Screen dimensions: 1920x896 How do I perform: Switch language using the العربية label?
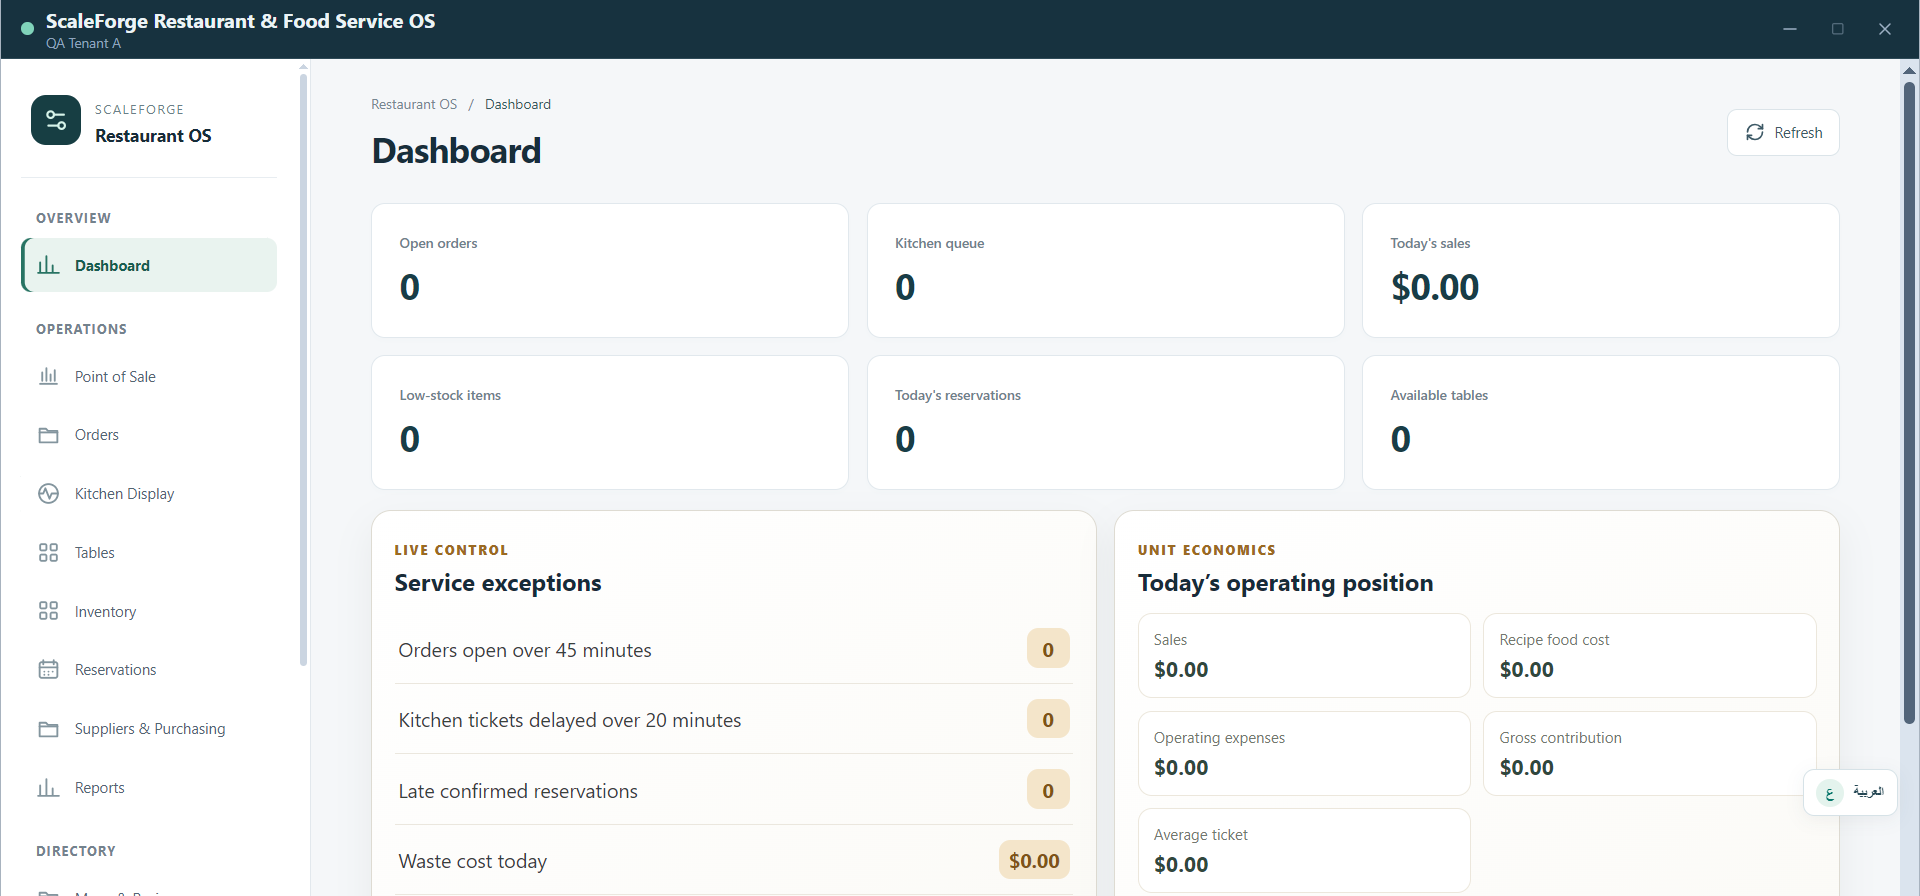[x=1868, y=792]
